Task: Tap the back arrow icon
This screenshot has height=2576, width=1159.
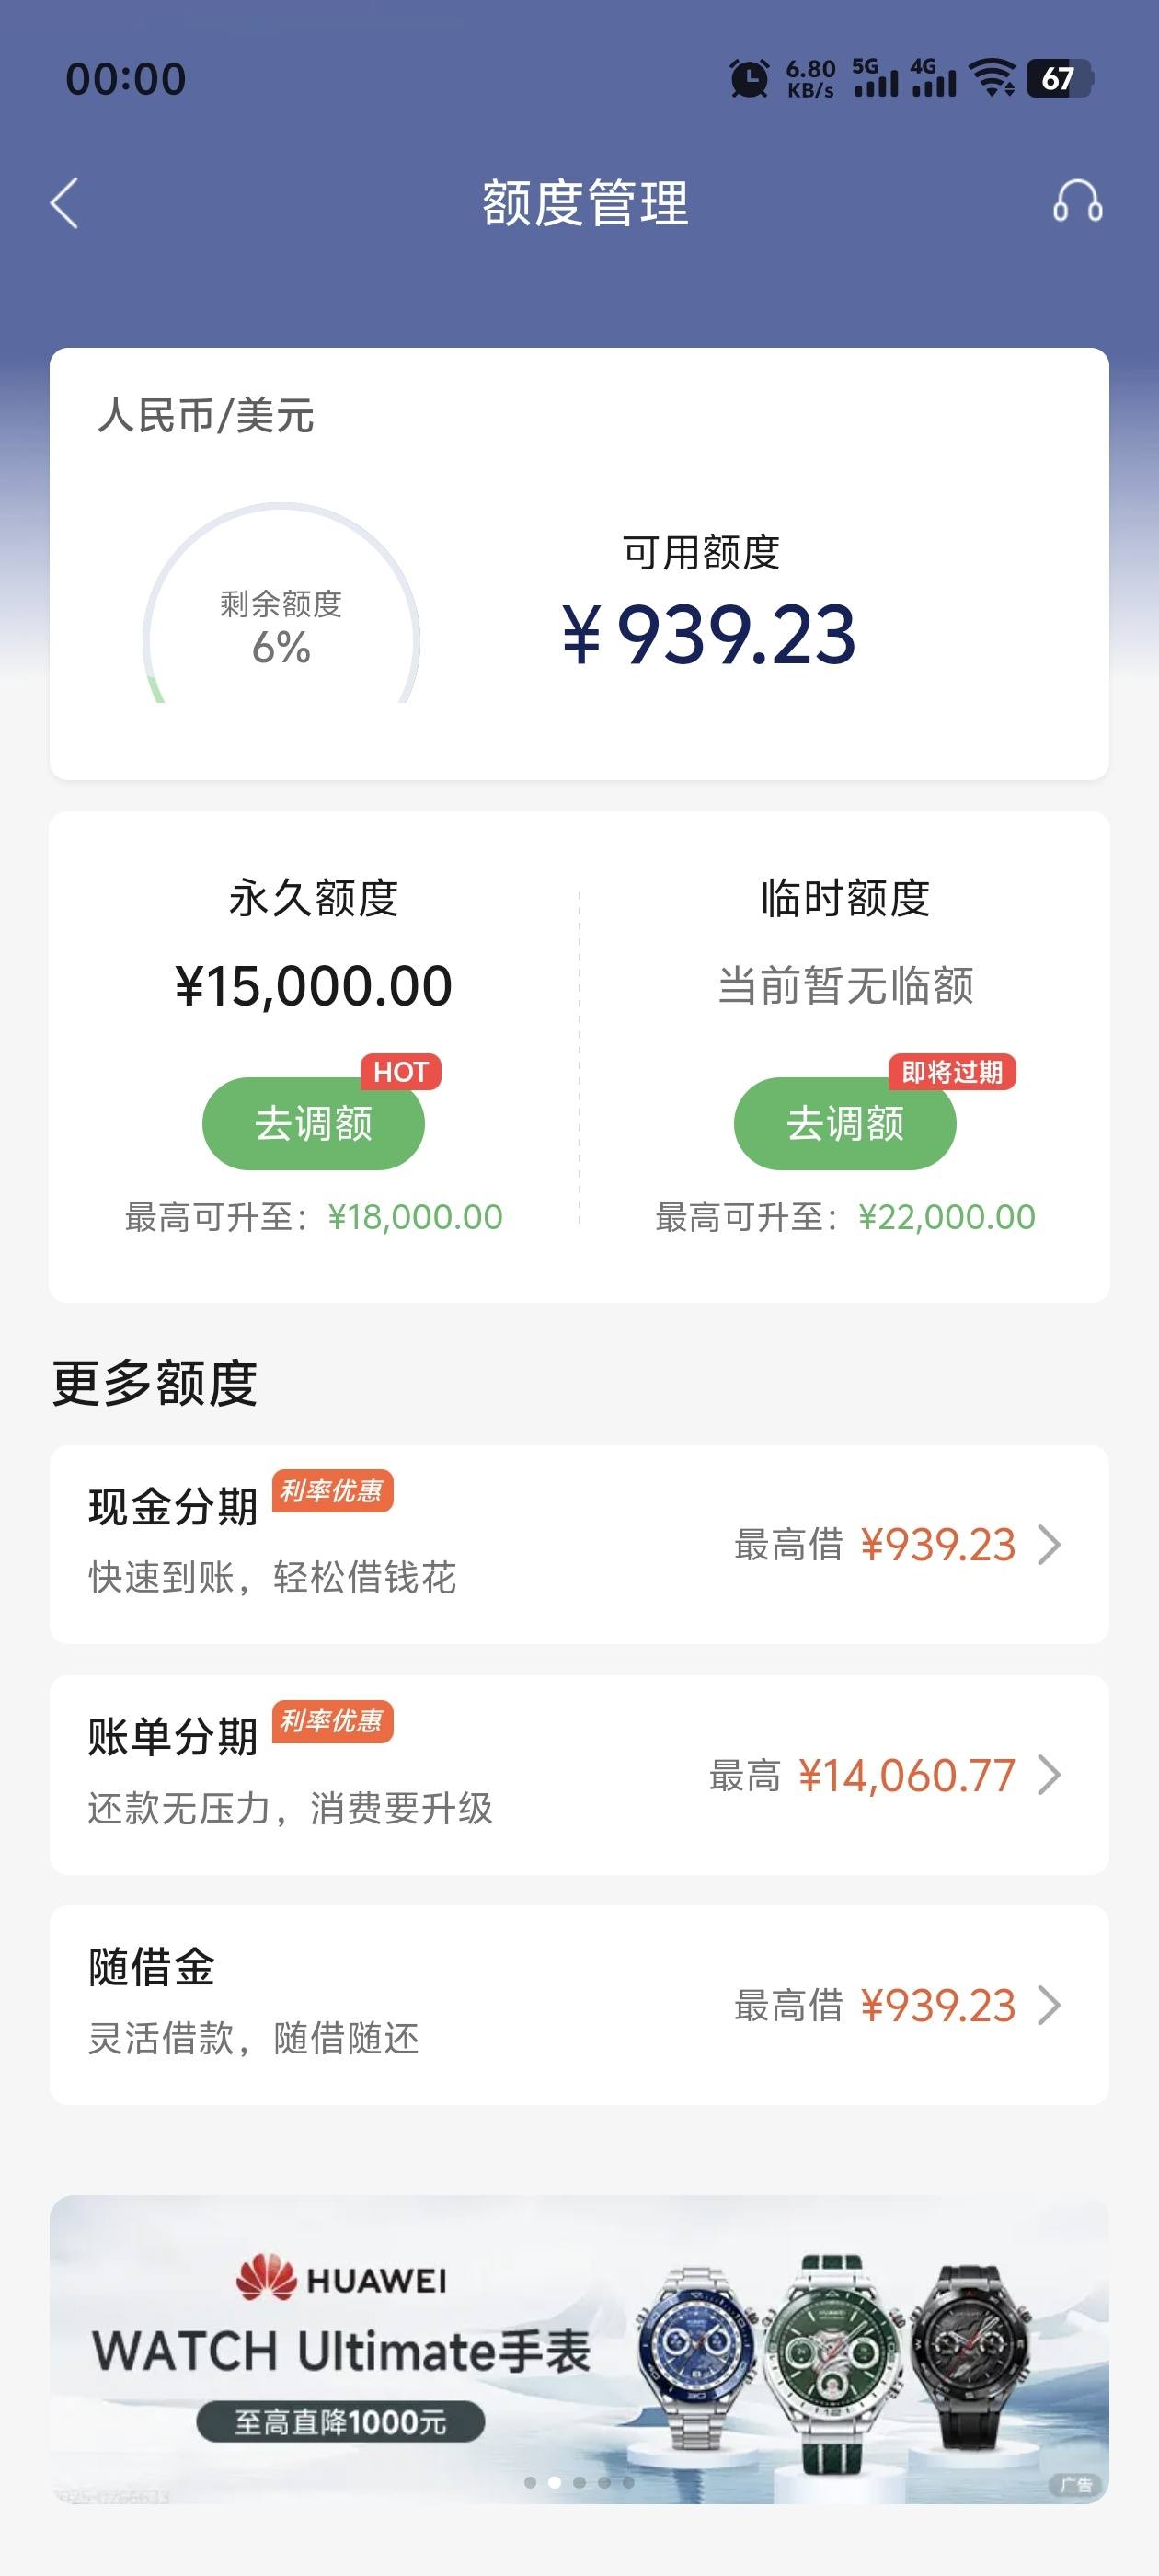Action: click(64, 204)
